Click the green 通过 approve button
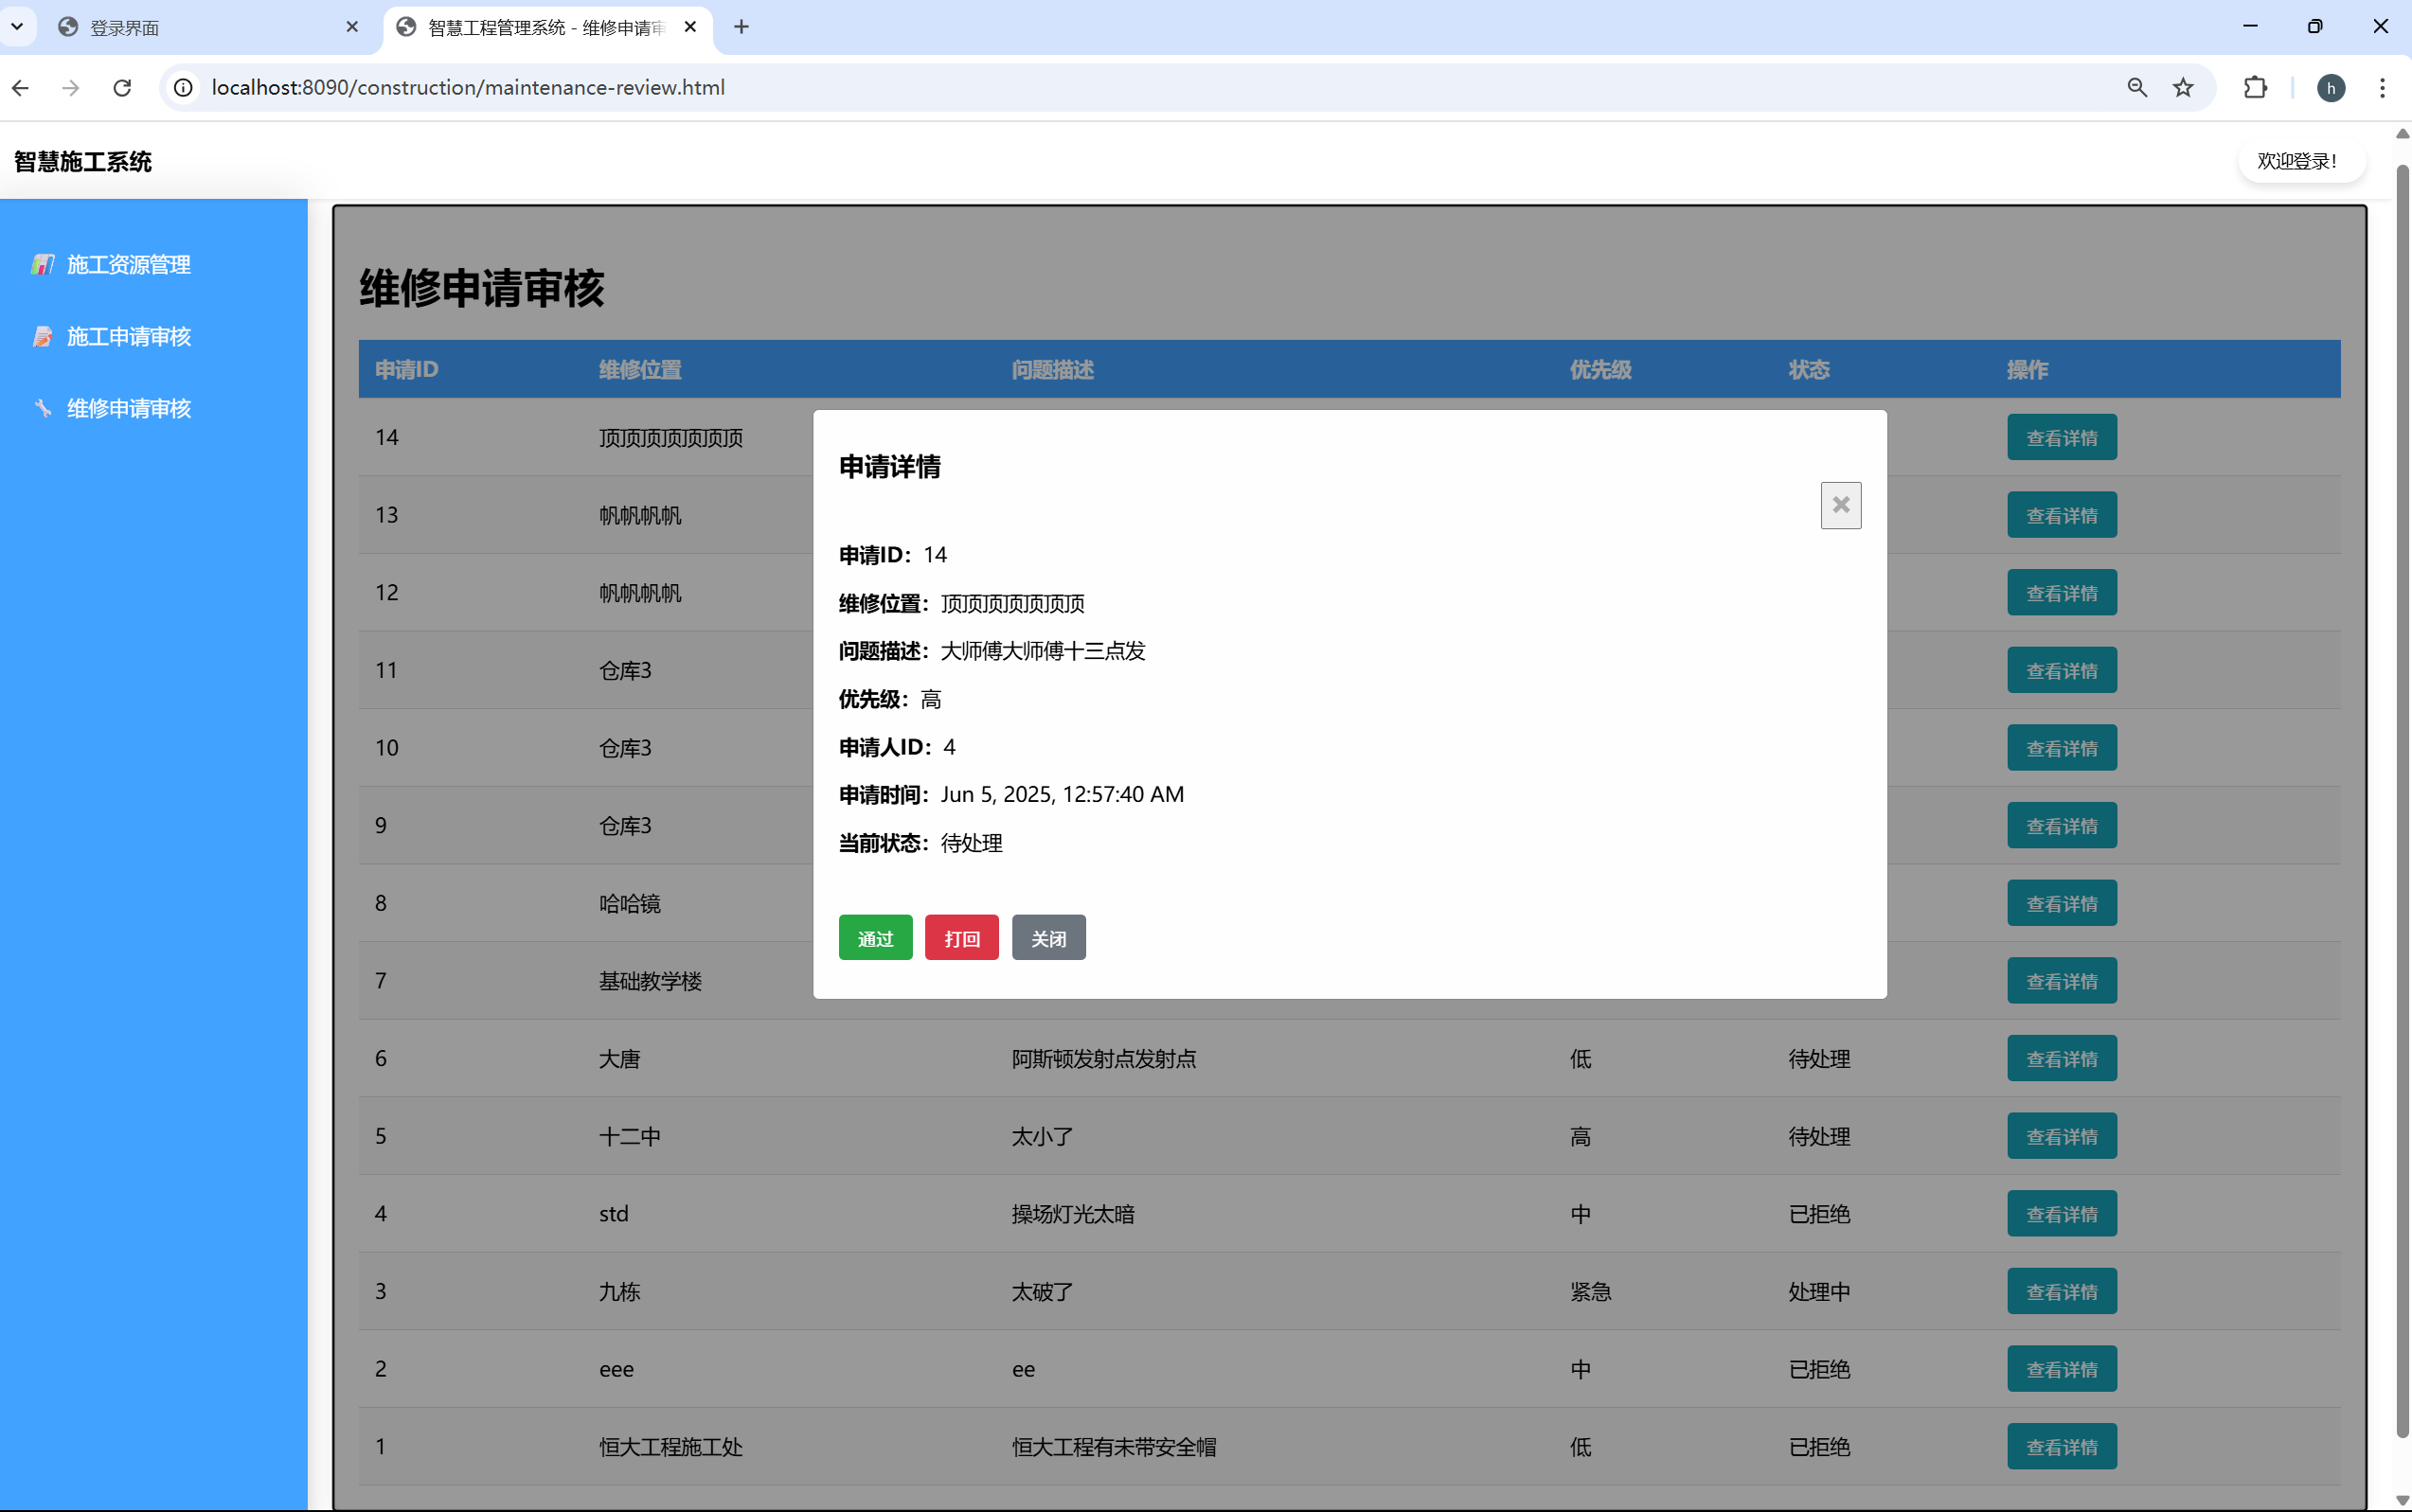 875,938
